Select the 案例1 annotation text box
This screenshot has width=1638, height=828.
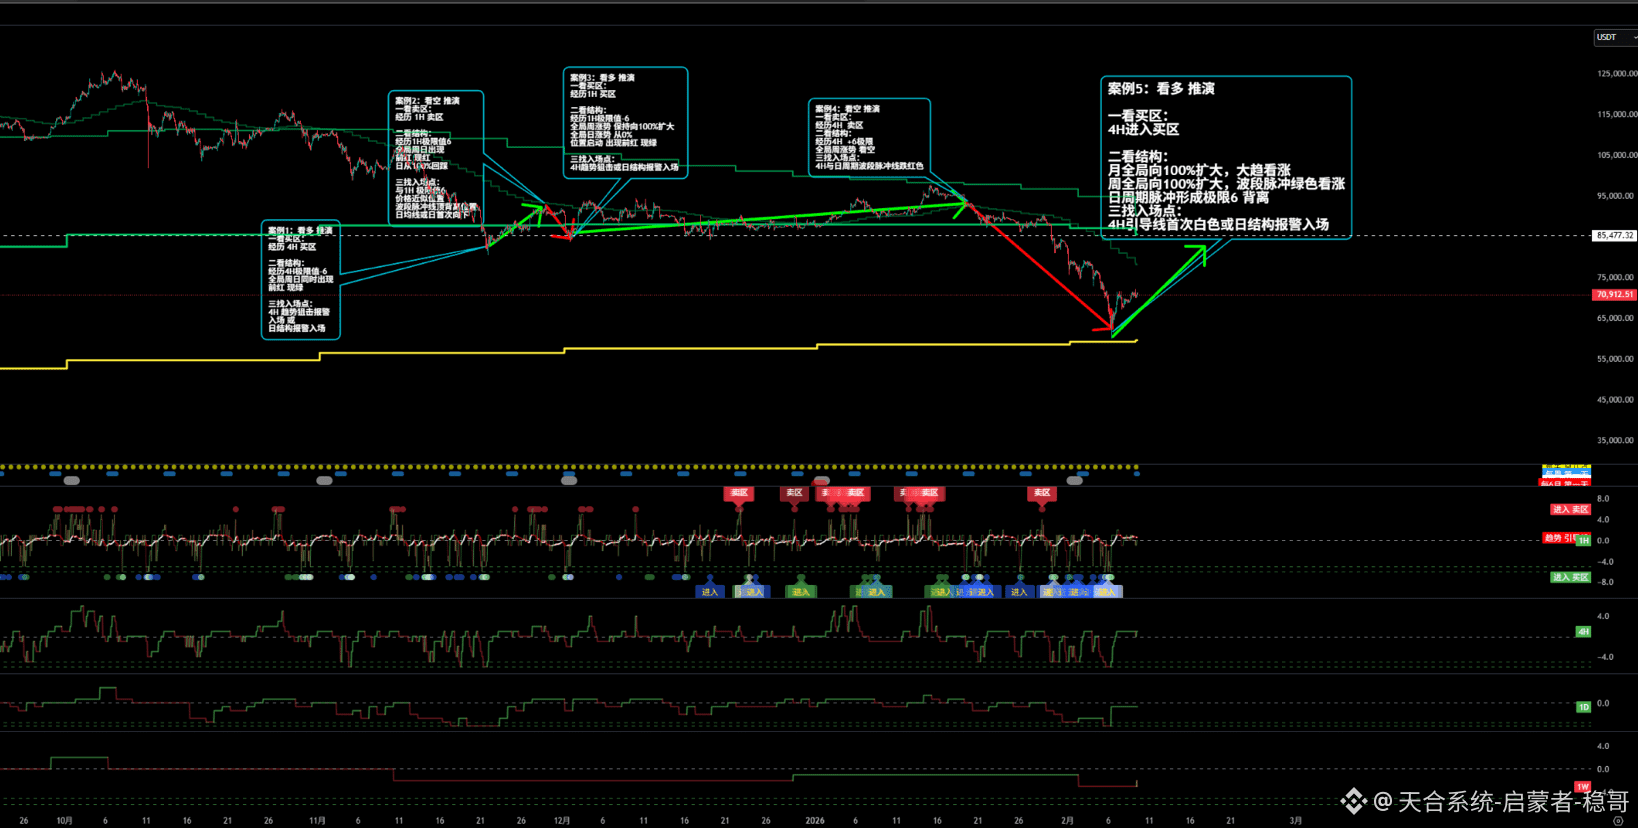300,280
